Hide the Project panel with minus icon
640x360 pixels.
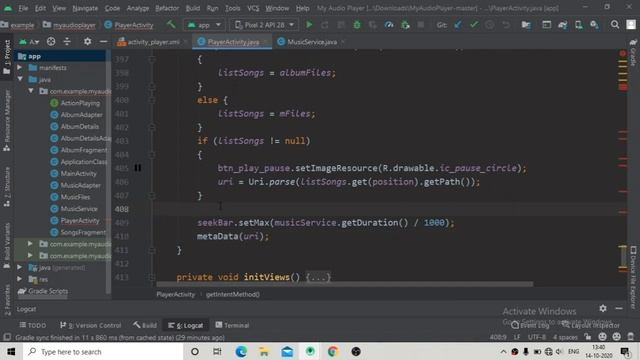pos(103,41)
